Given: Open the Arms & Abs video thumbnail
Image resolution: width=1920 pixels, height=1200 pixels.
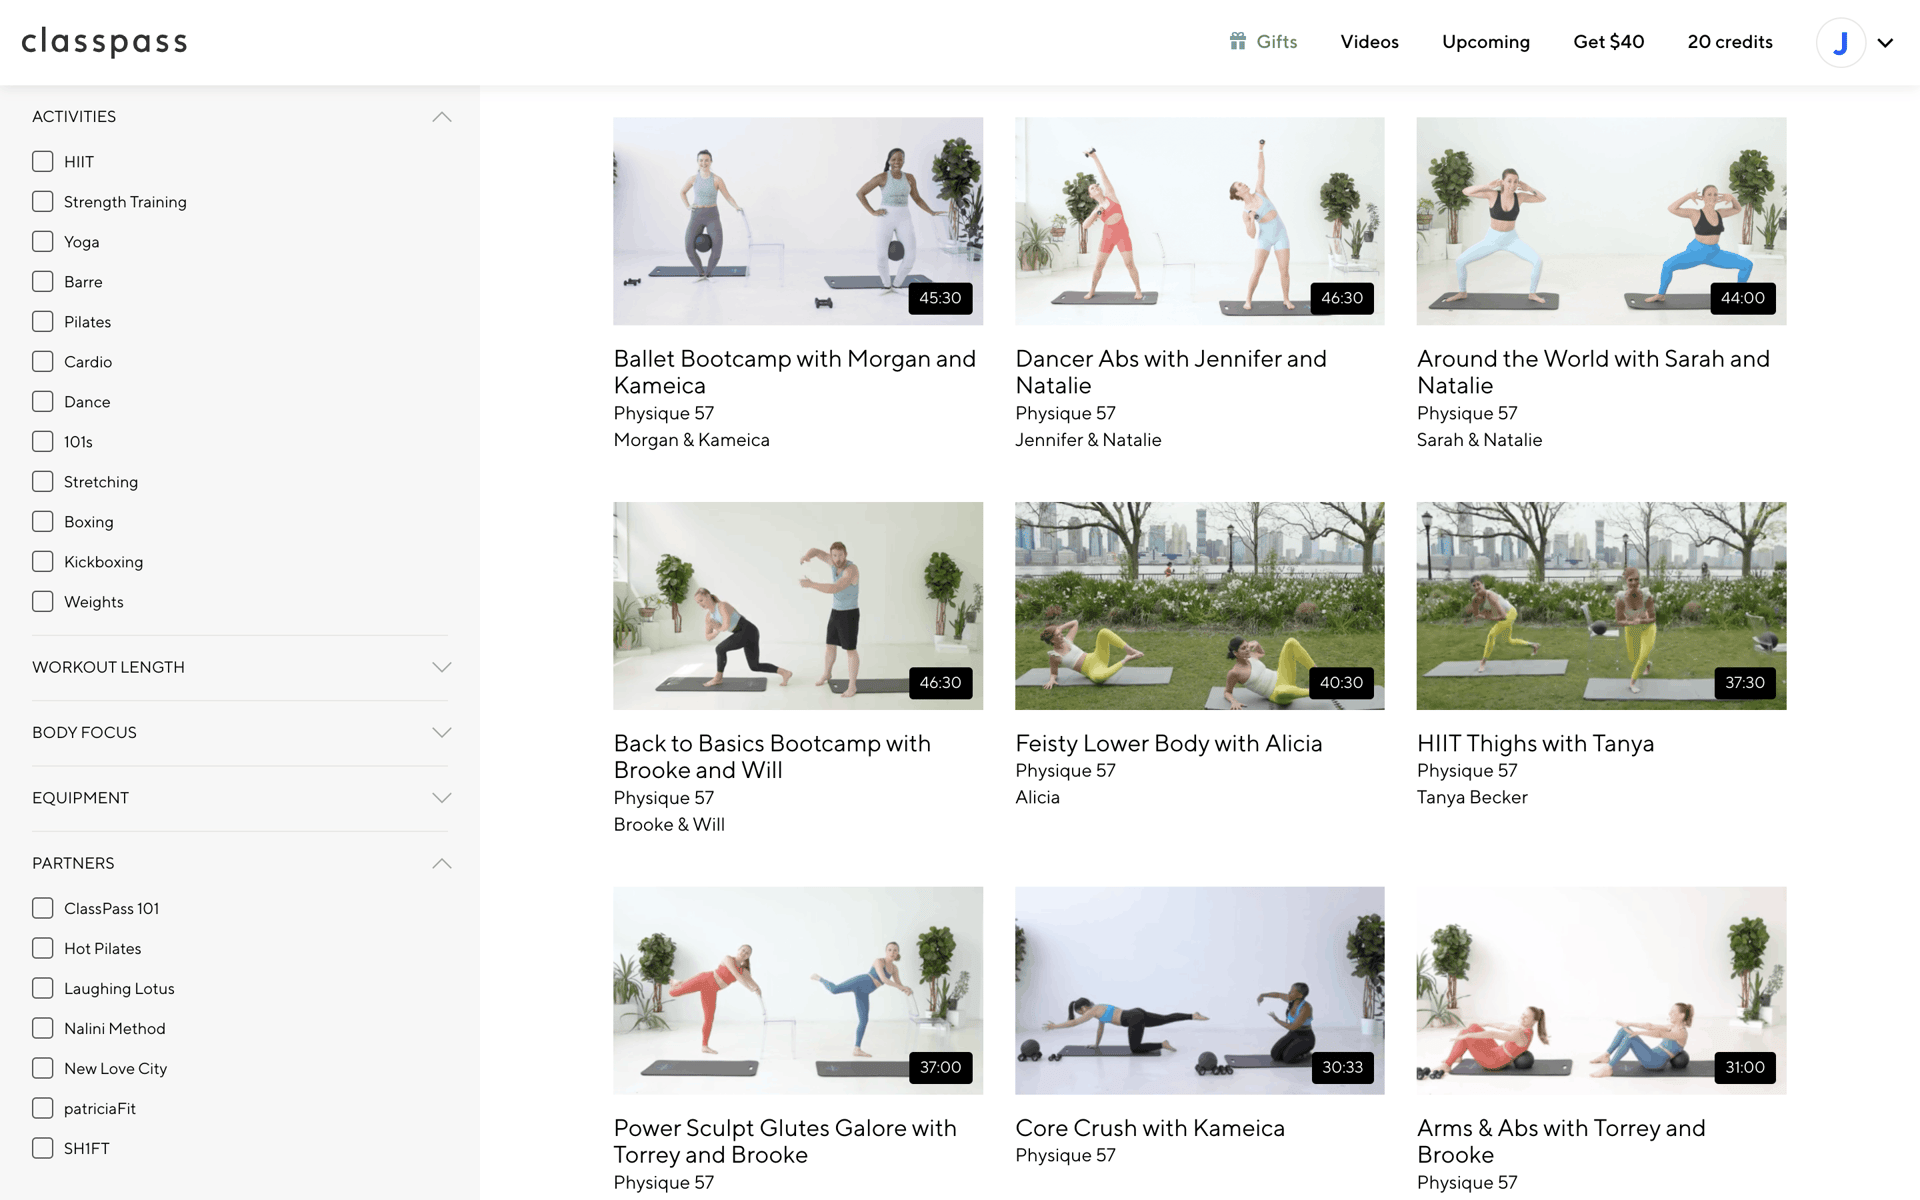Looking at the screenshot, I should click(x=1601, y=990).
